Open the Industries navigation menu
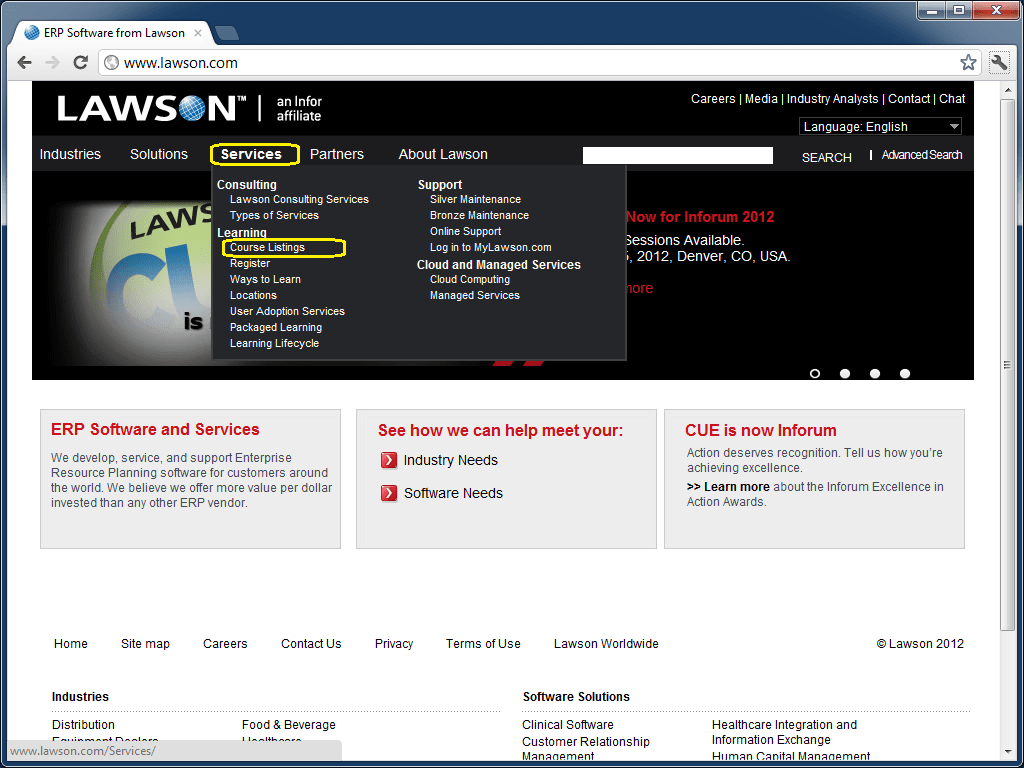This screenshot has width=1024, height=768. coord(70,154)
